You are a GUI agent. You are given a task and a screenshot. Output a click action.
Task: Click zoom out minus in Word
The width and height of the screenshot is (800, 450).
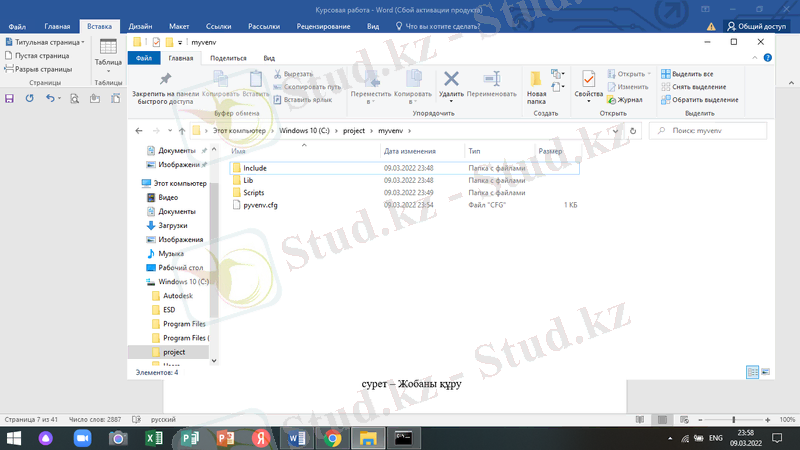point(700,419)
